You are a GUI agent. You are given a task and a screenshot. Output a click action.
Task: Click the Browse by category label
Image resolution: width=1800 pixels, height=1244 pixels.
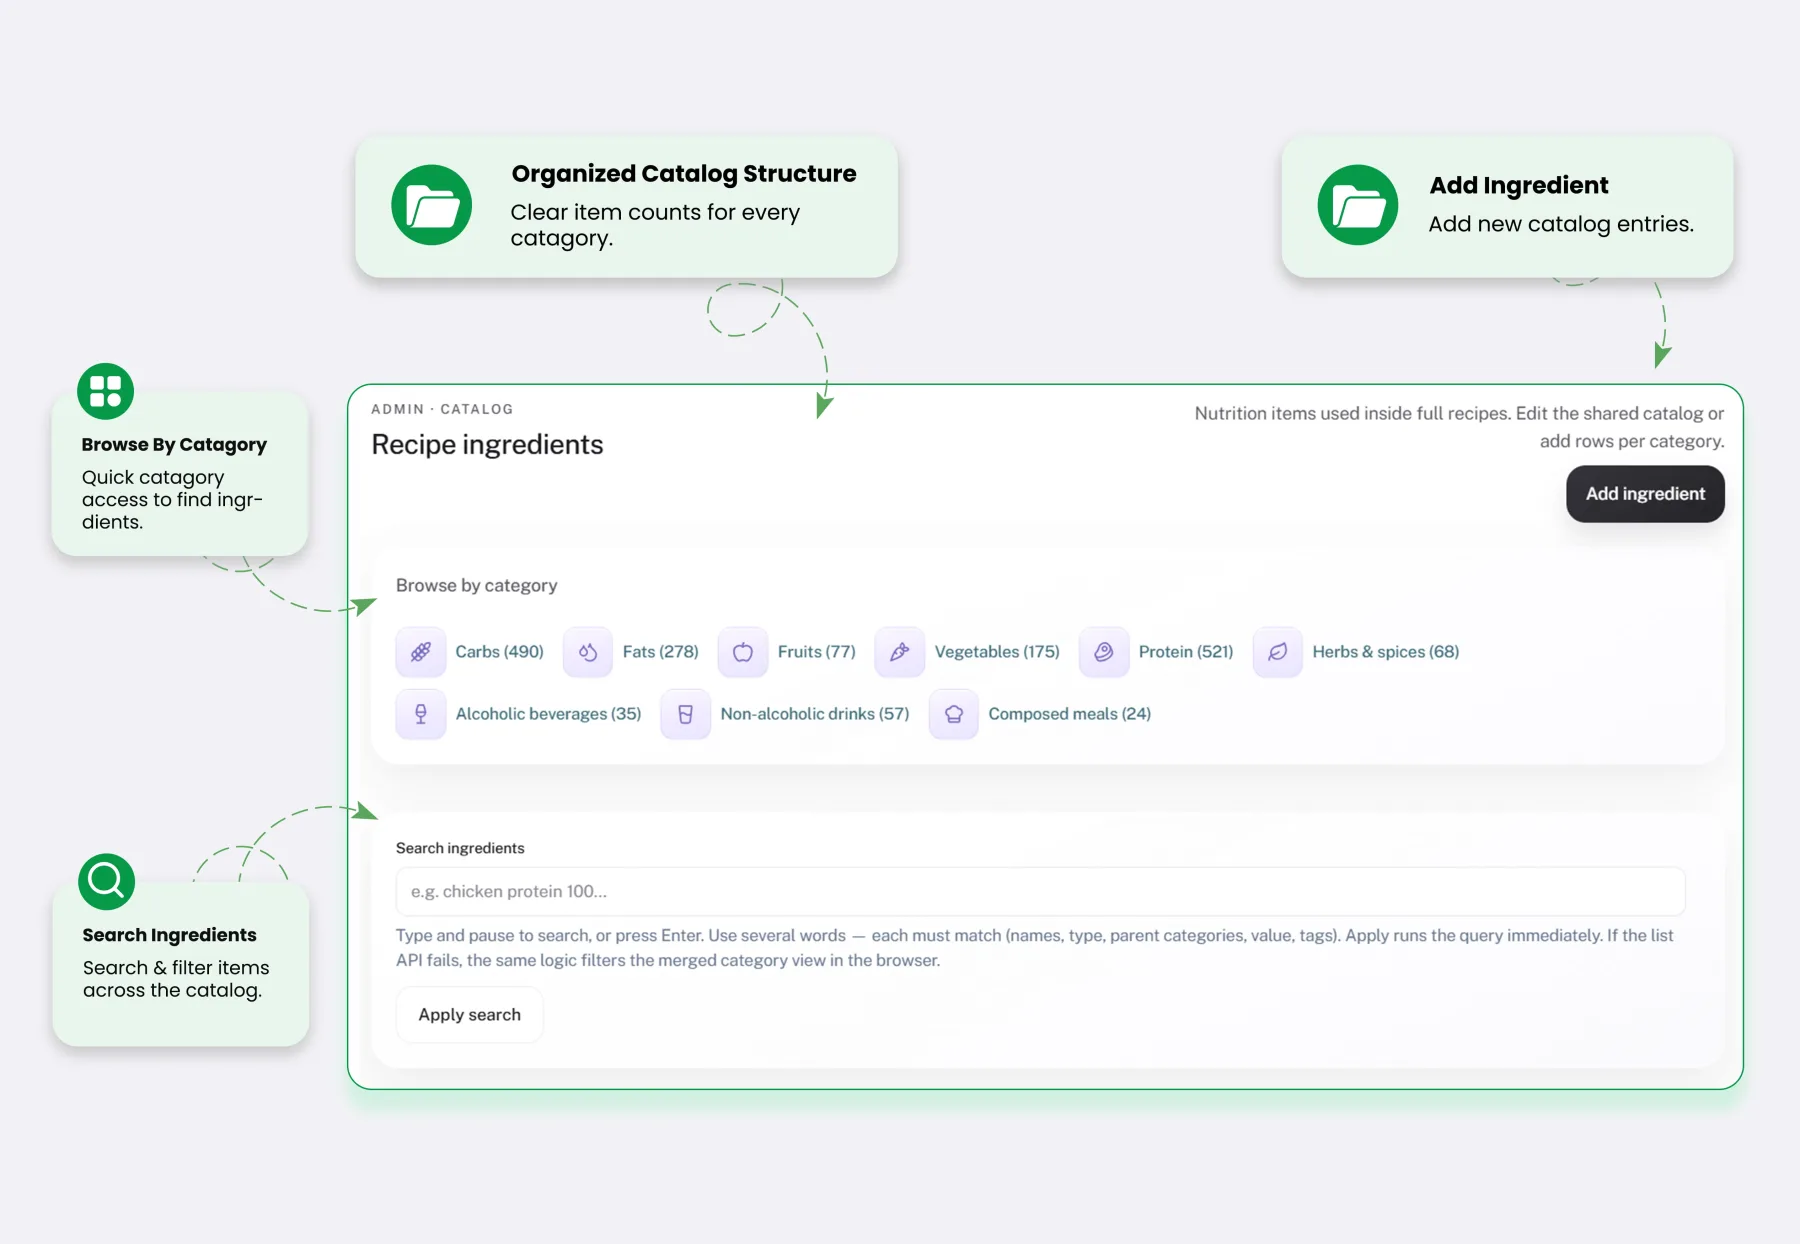pyautogui.click(x=476, y=585)
